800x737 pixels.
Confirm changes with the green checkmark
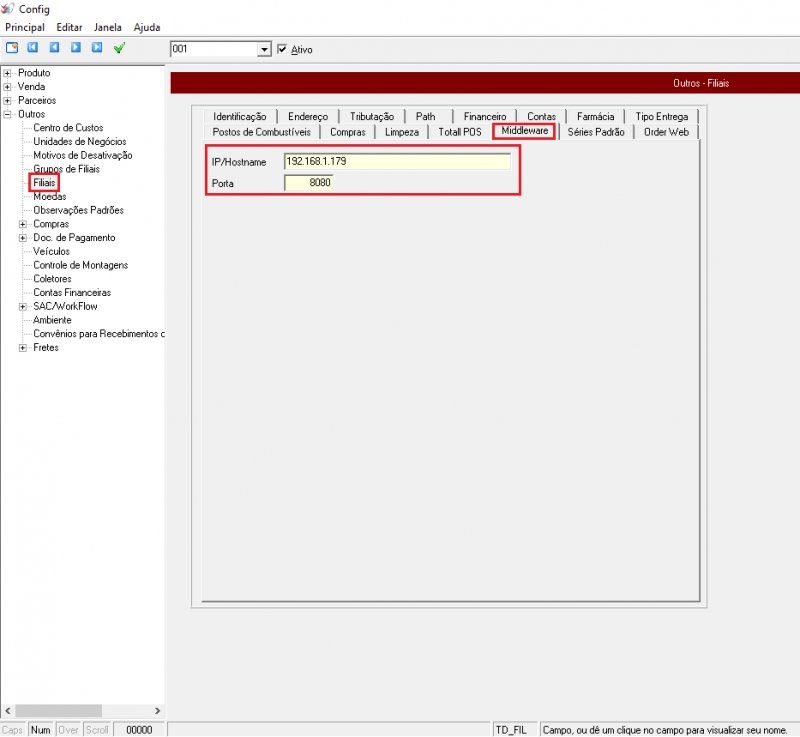pos(119,47)
